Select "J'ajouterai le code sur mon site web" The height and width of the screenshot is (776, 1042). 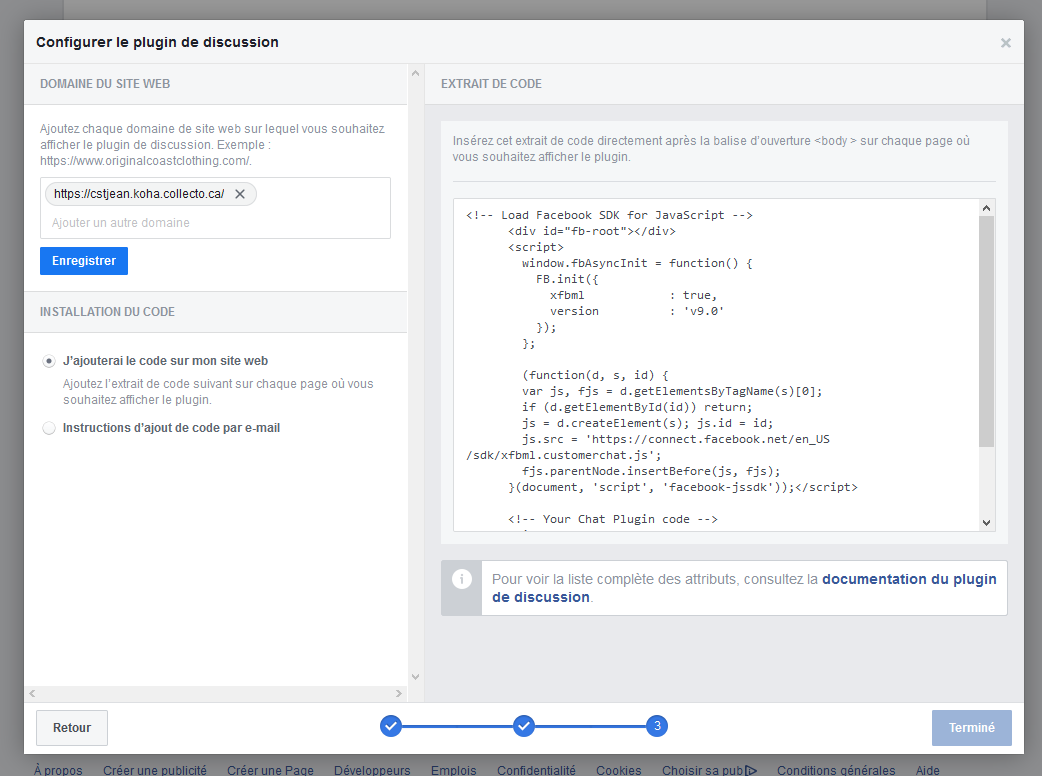tap(49, 361)
